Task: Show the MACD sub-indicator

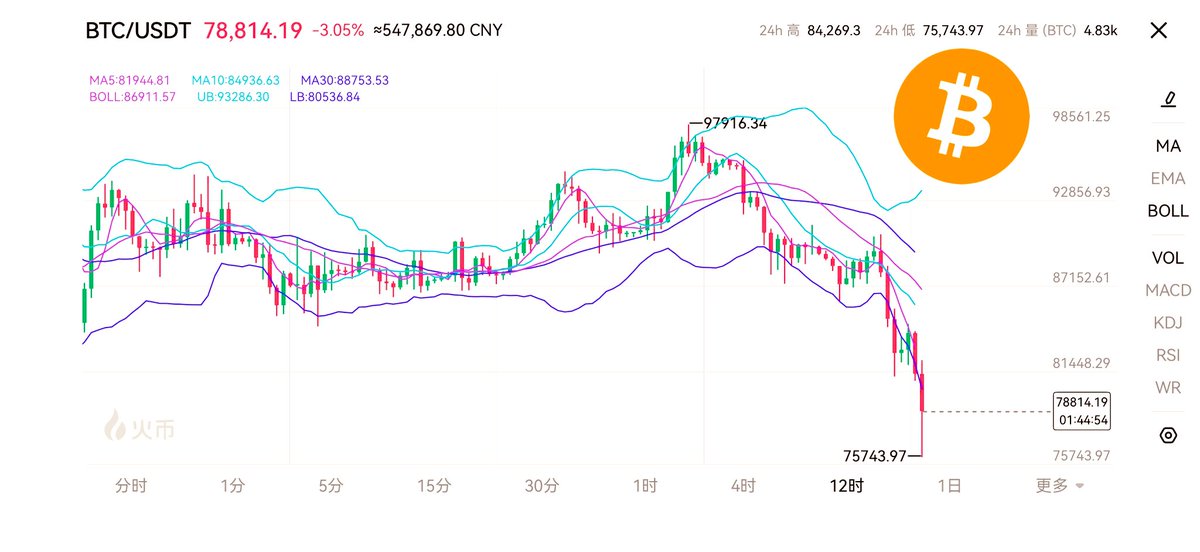Action: (x=1168, y=290)
